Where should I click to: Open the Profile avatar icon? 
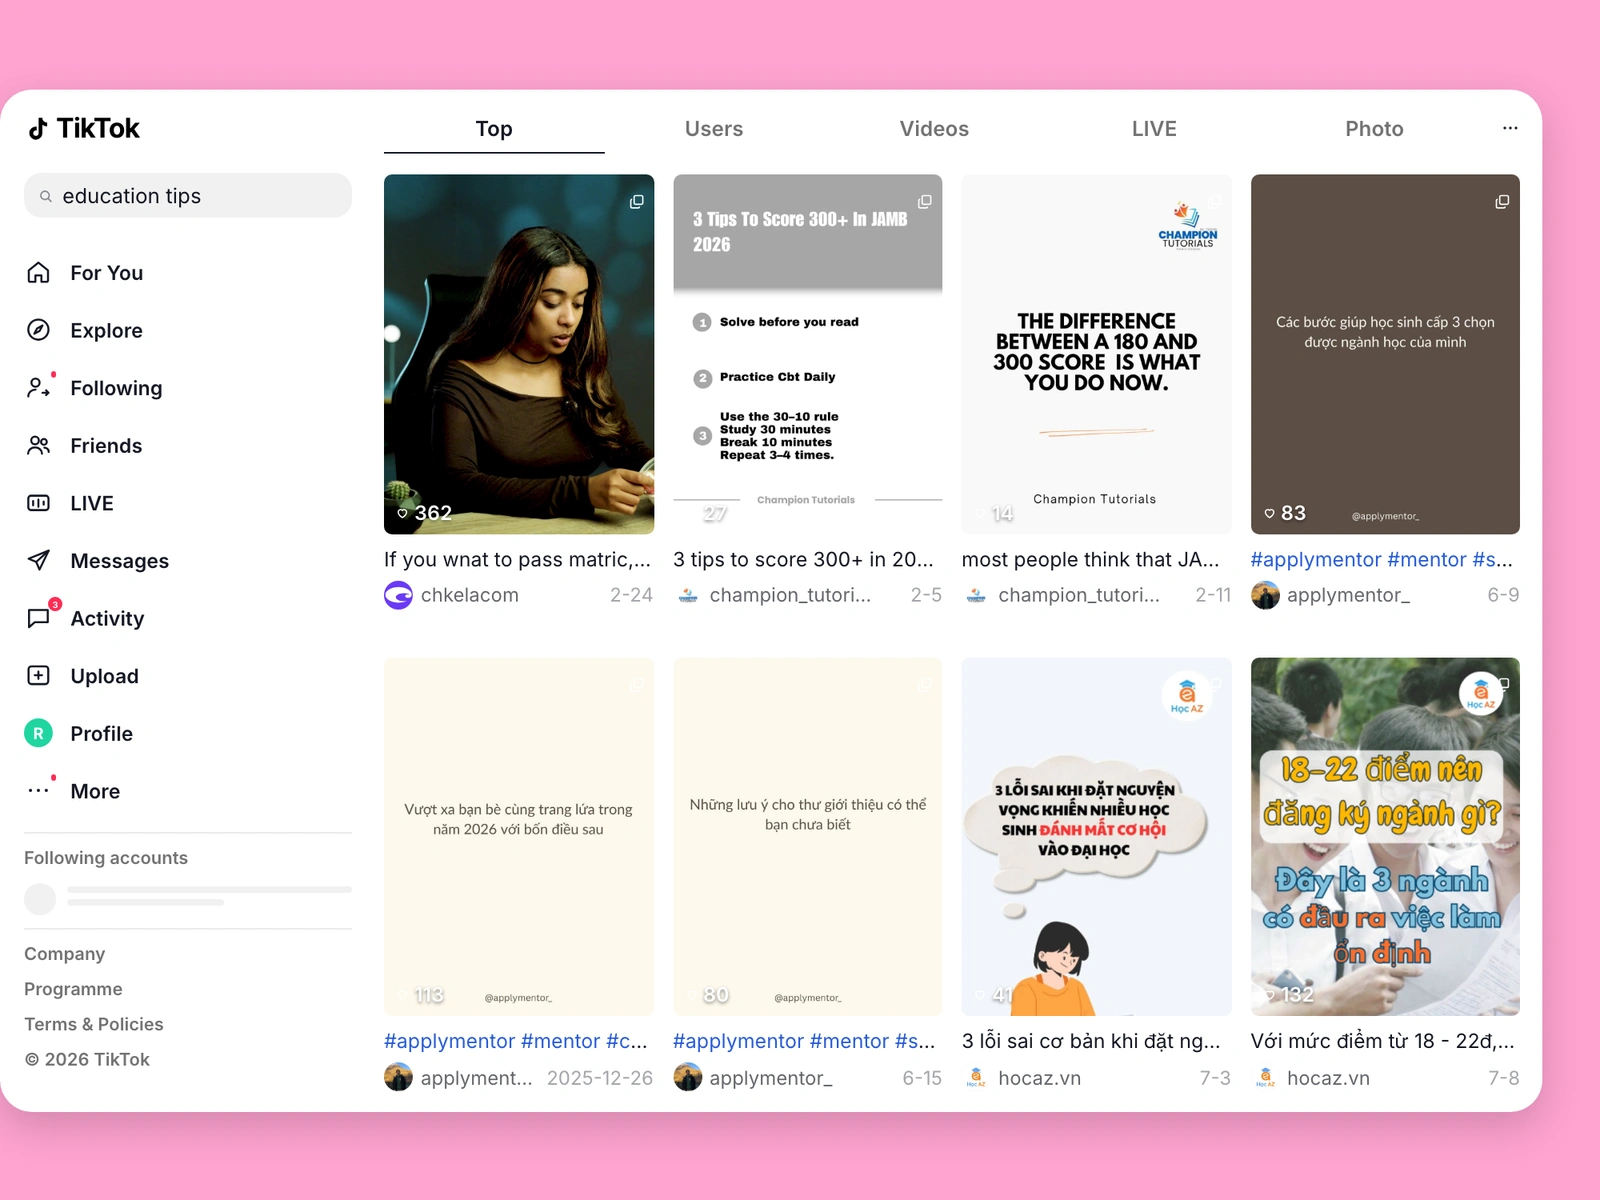(38, 733)
